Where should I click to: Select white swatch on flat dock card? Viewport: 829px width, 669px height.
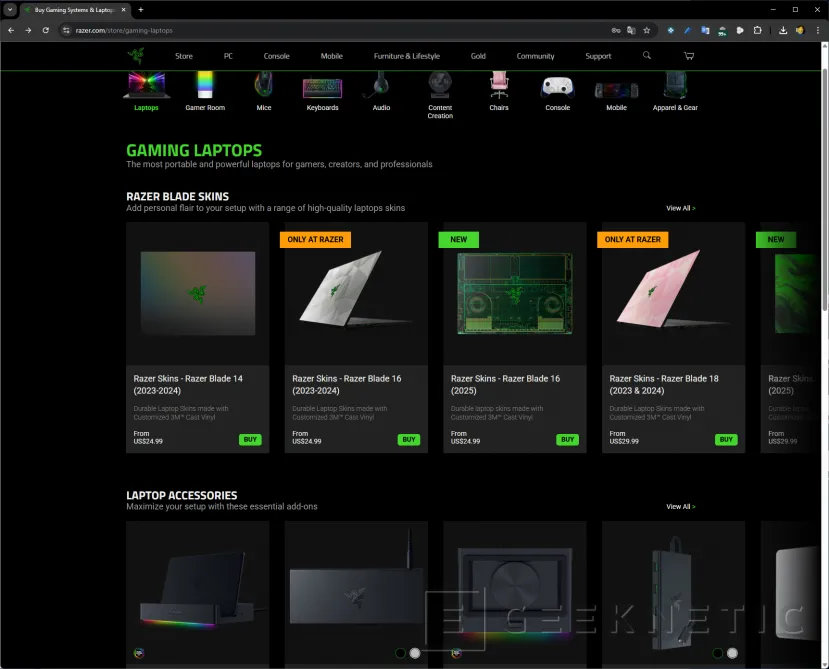(415, 653)
